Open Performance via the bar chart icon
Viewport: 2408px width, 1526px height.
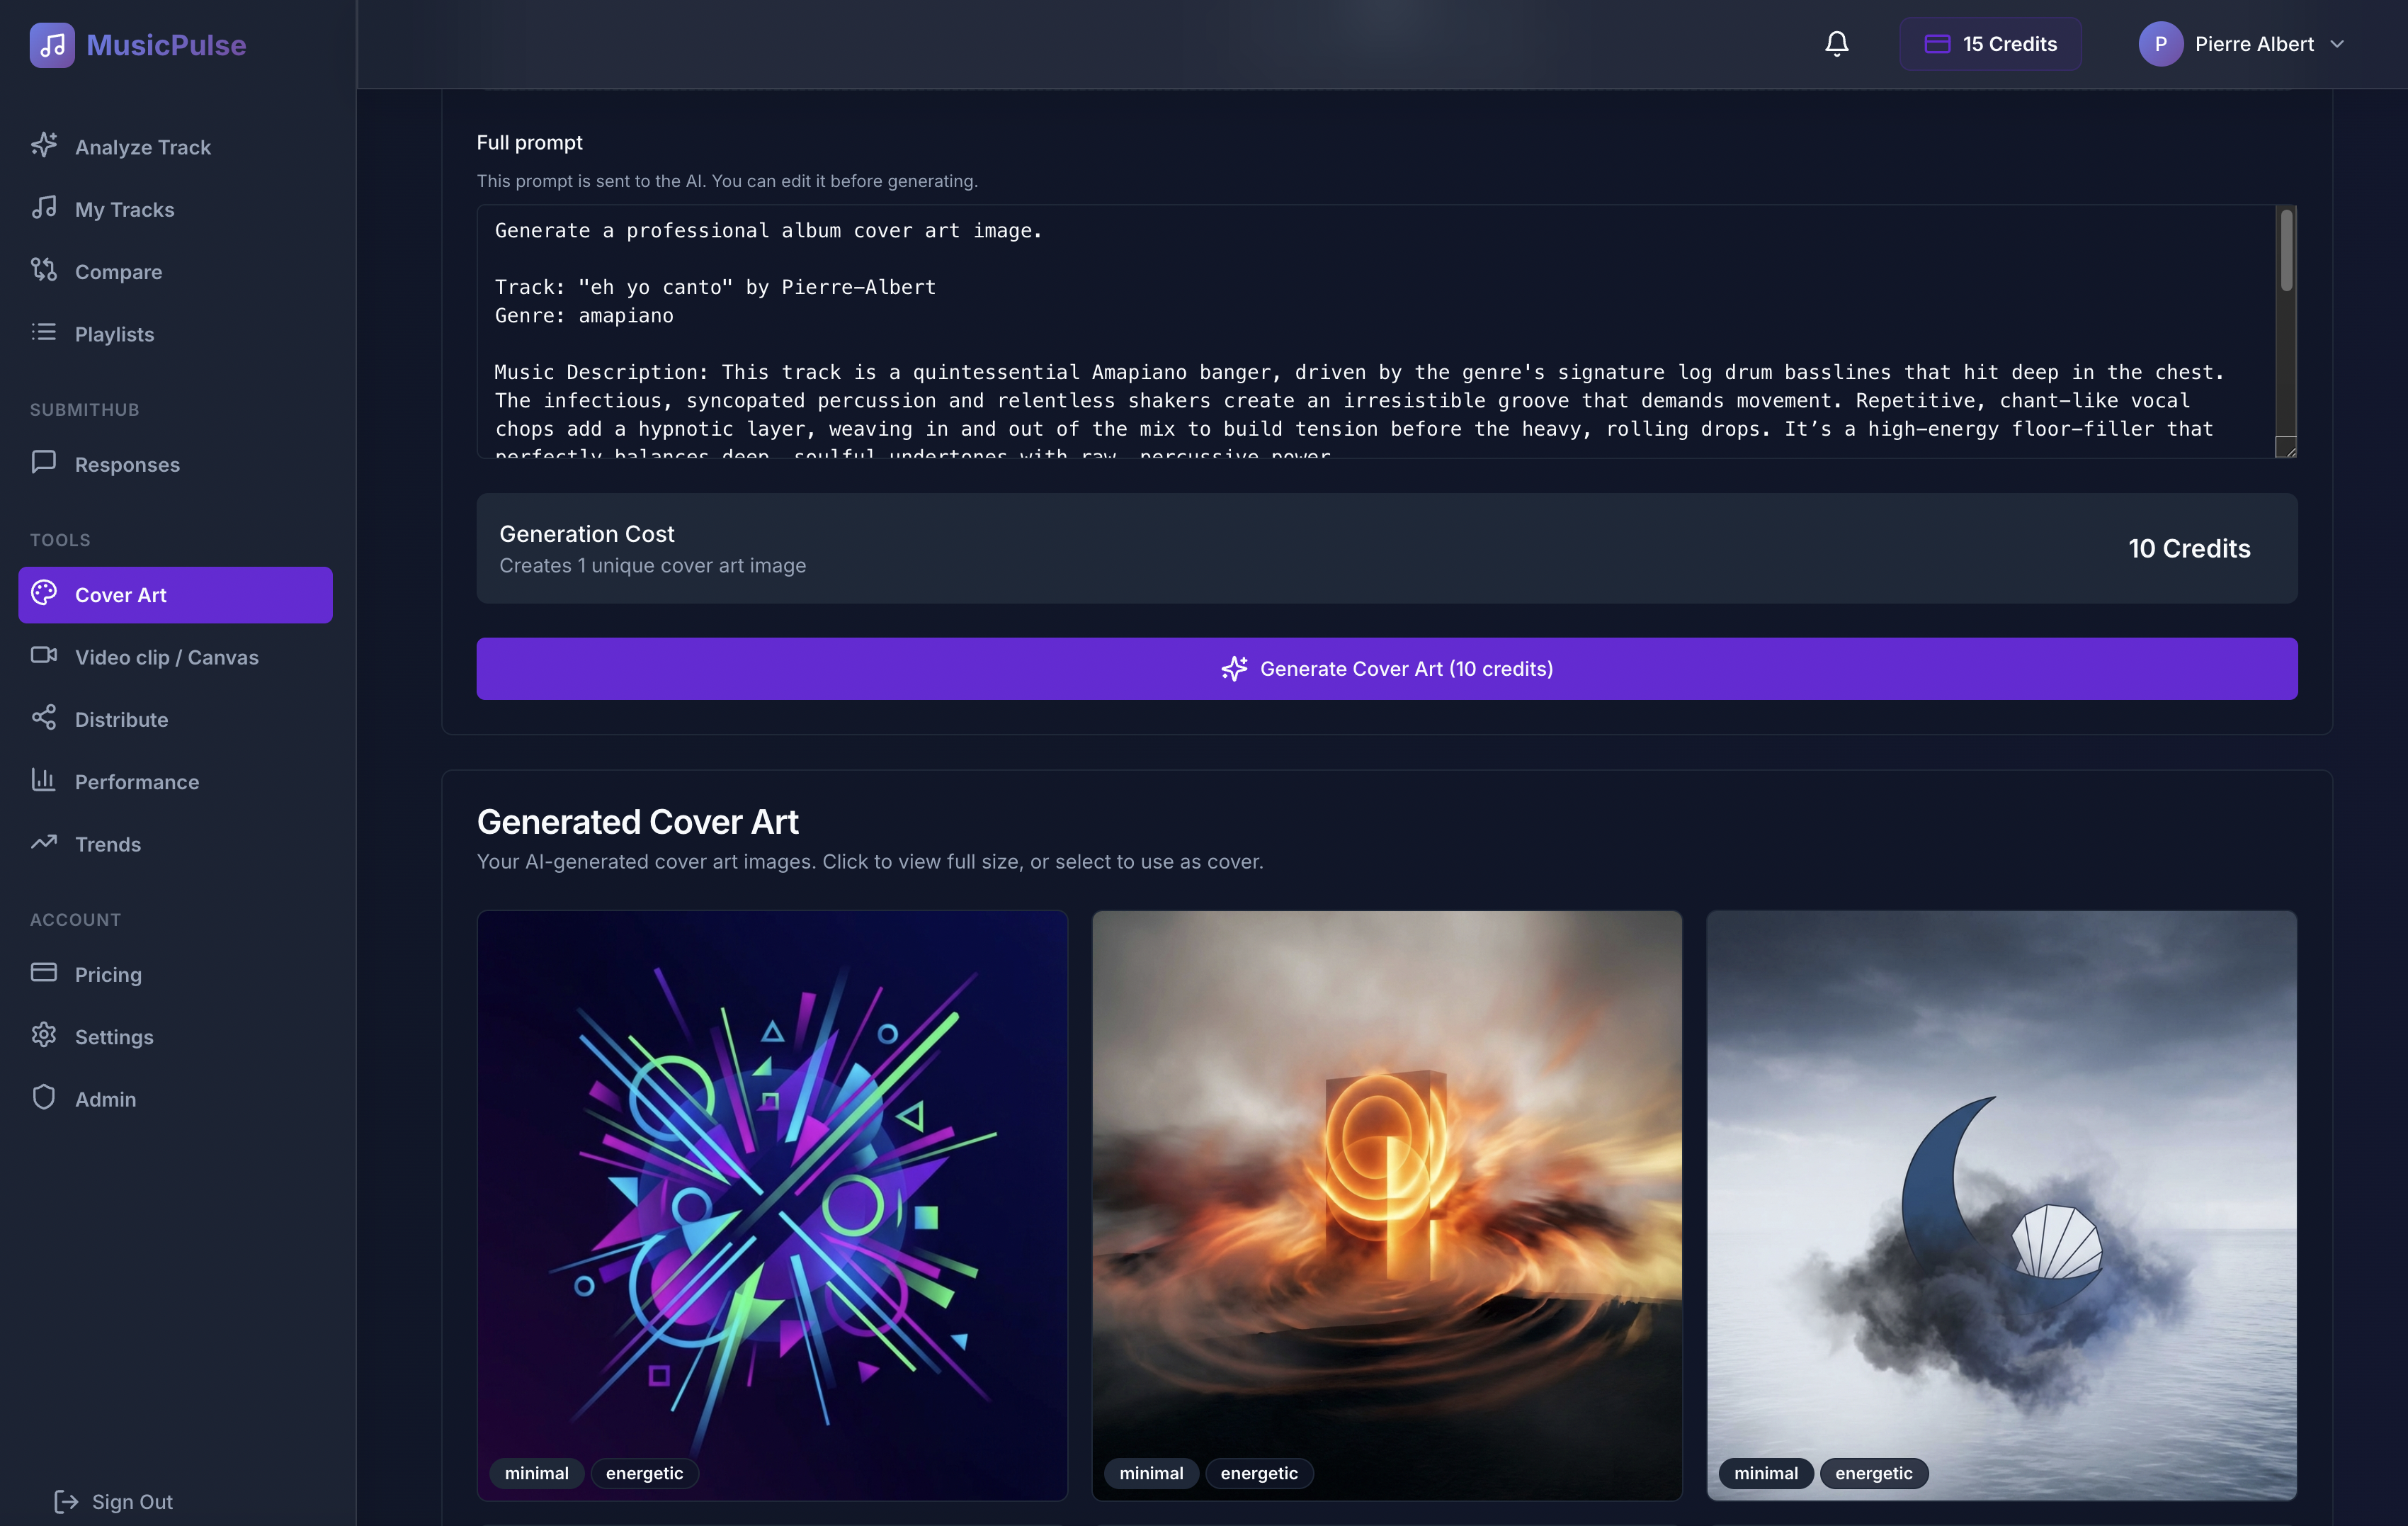click(44, 781)
